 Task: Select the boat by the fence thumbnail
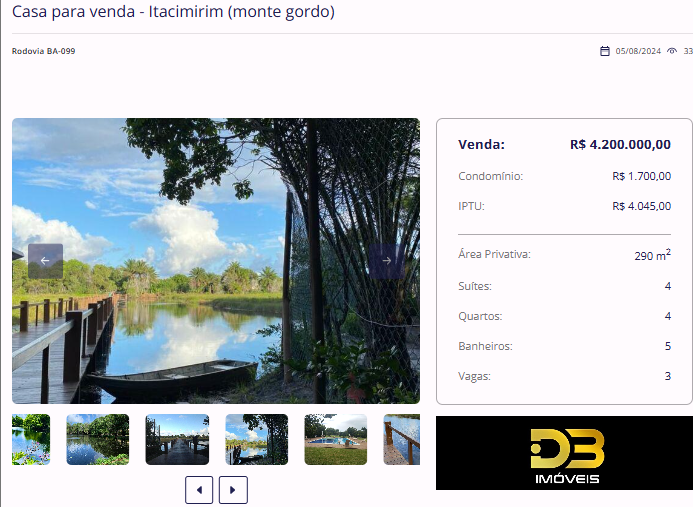[x=256, y=439]
